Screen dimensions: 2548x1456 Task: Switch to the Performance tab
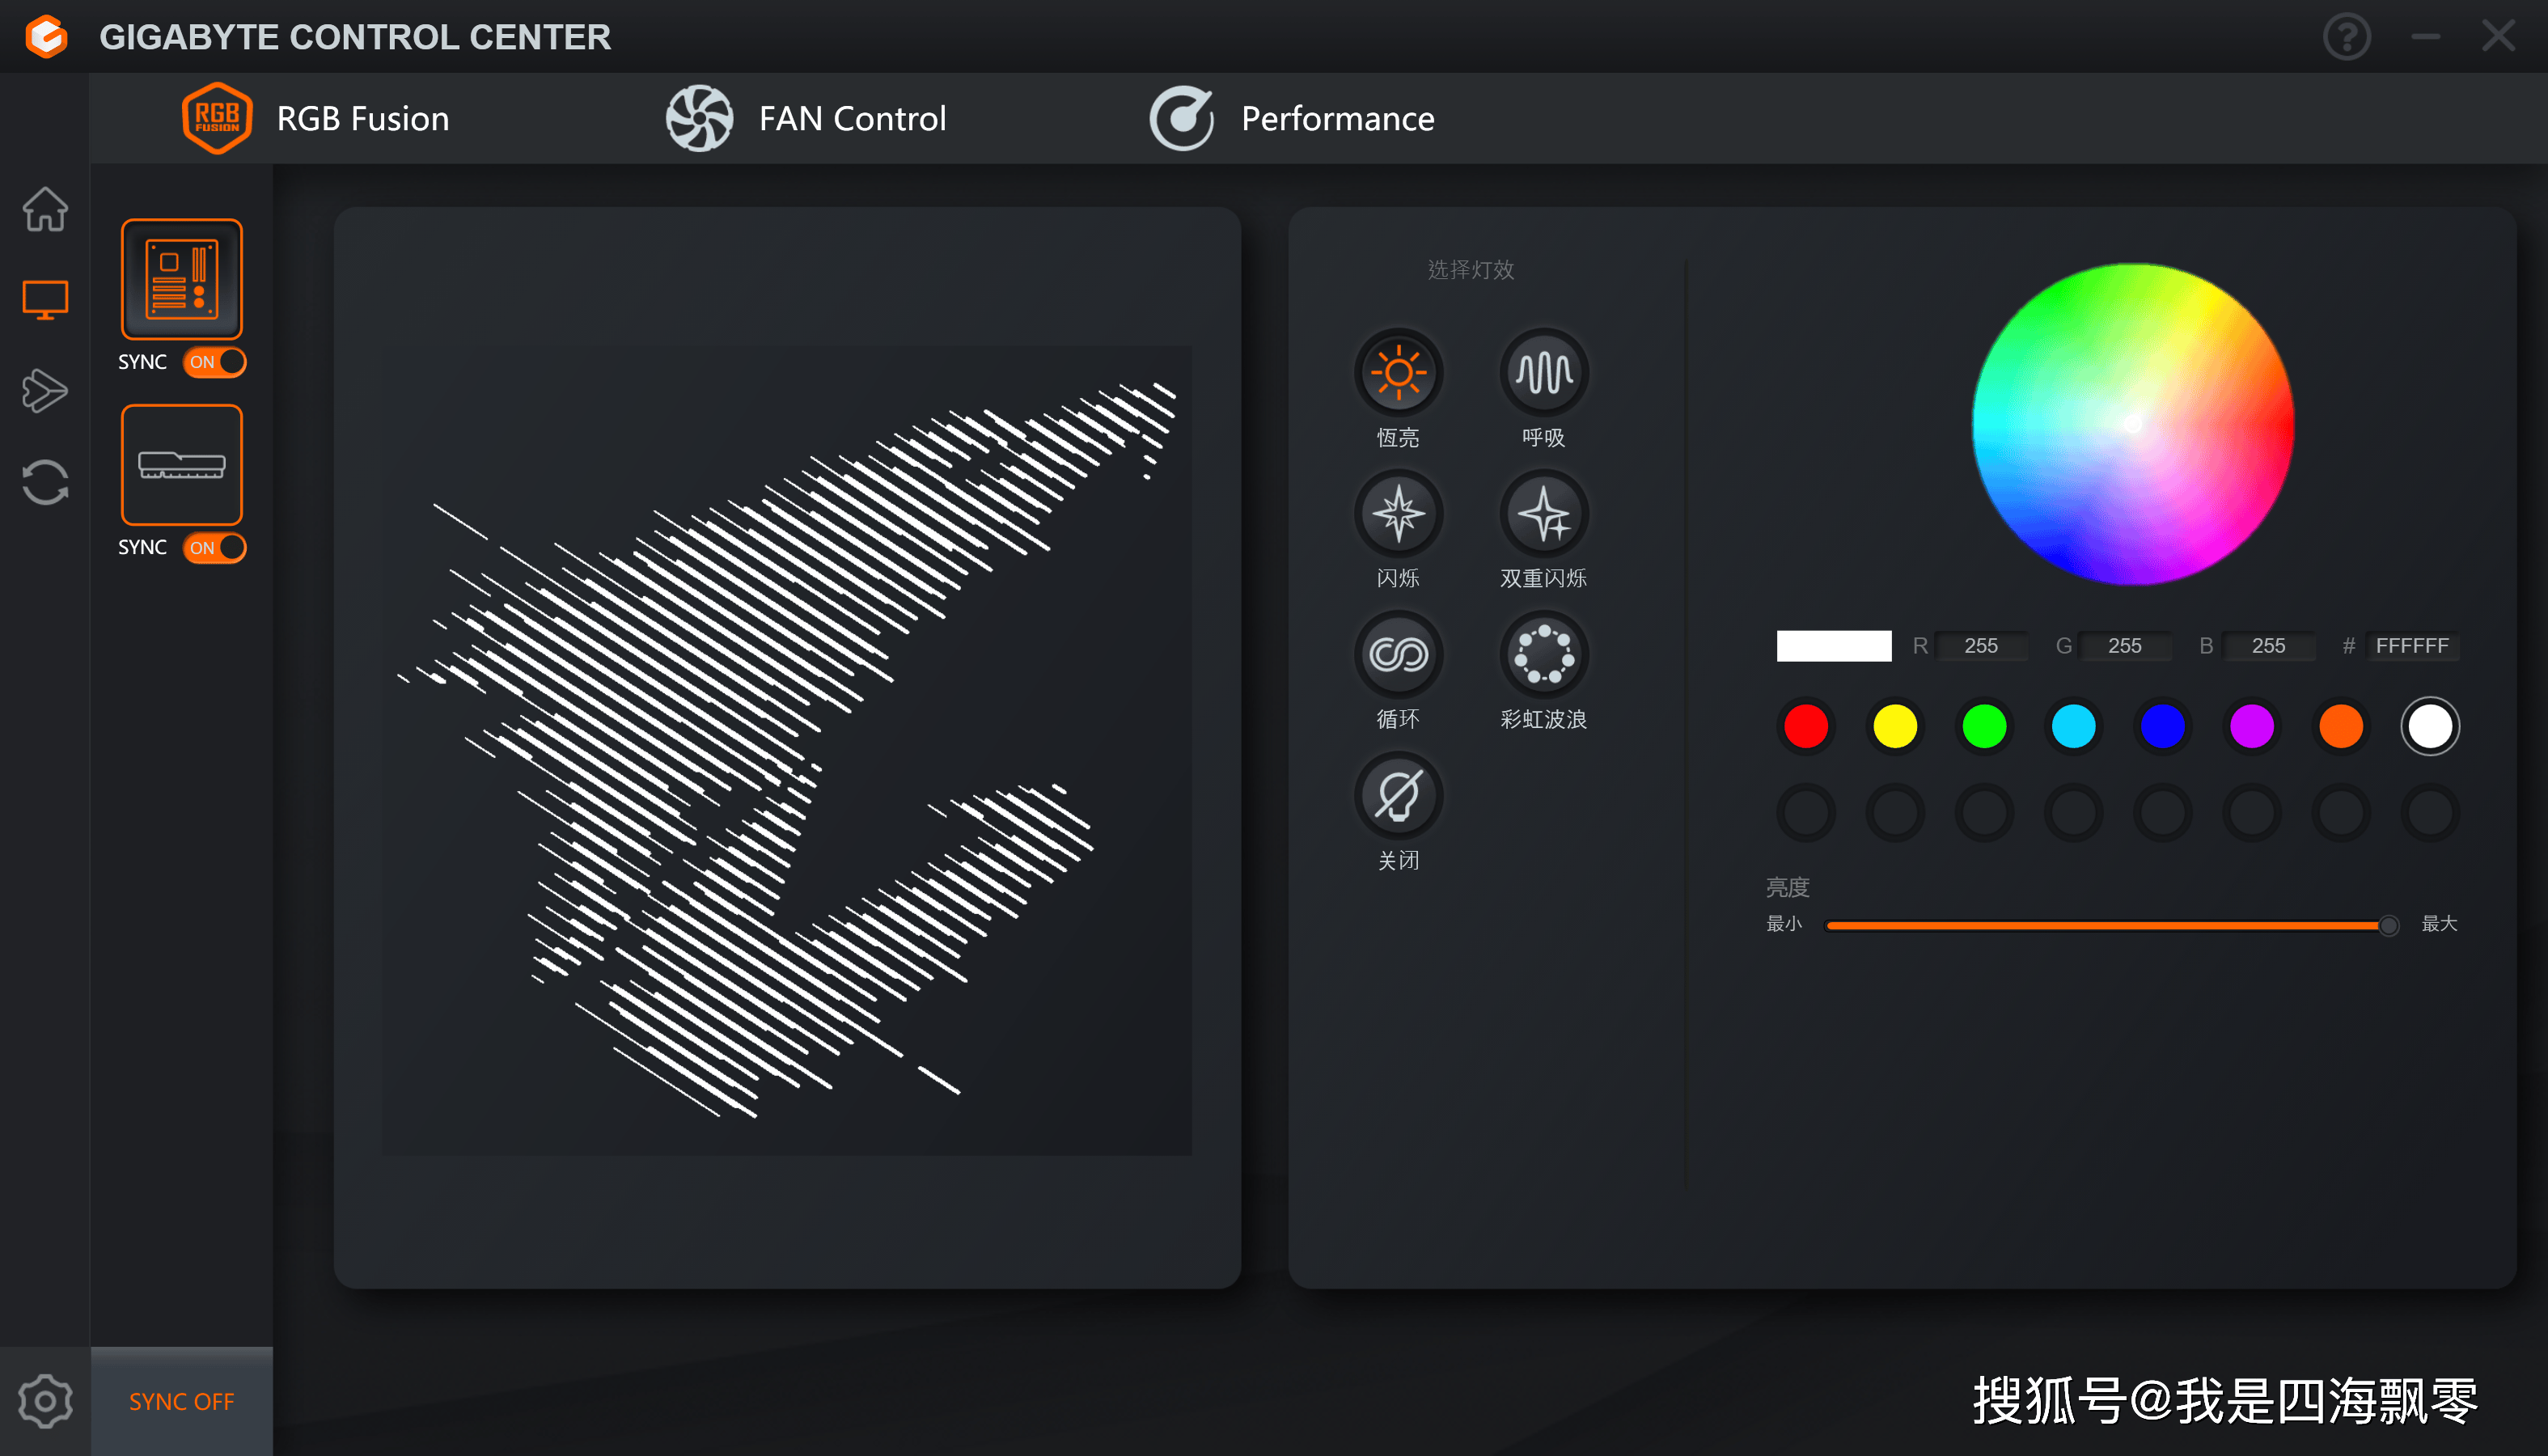click(1335, 117)
